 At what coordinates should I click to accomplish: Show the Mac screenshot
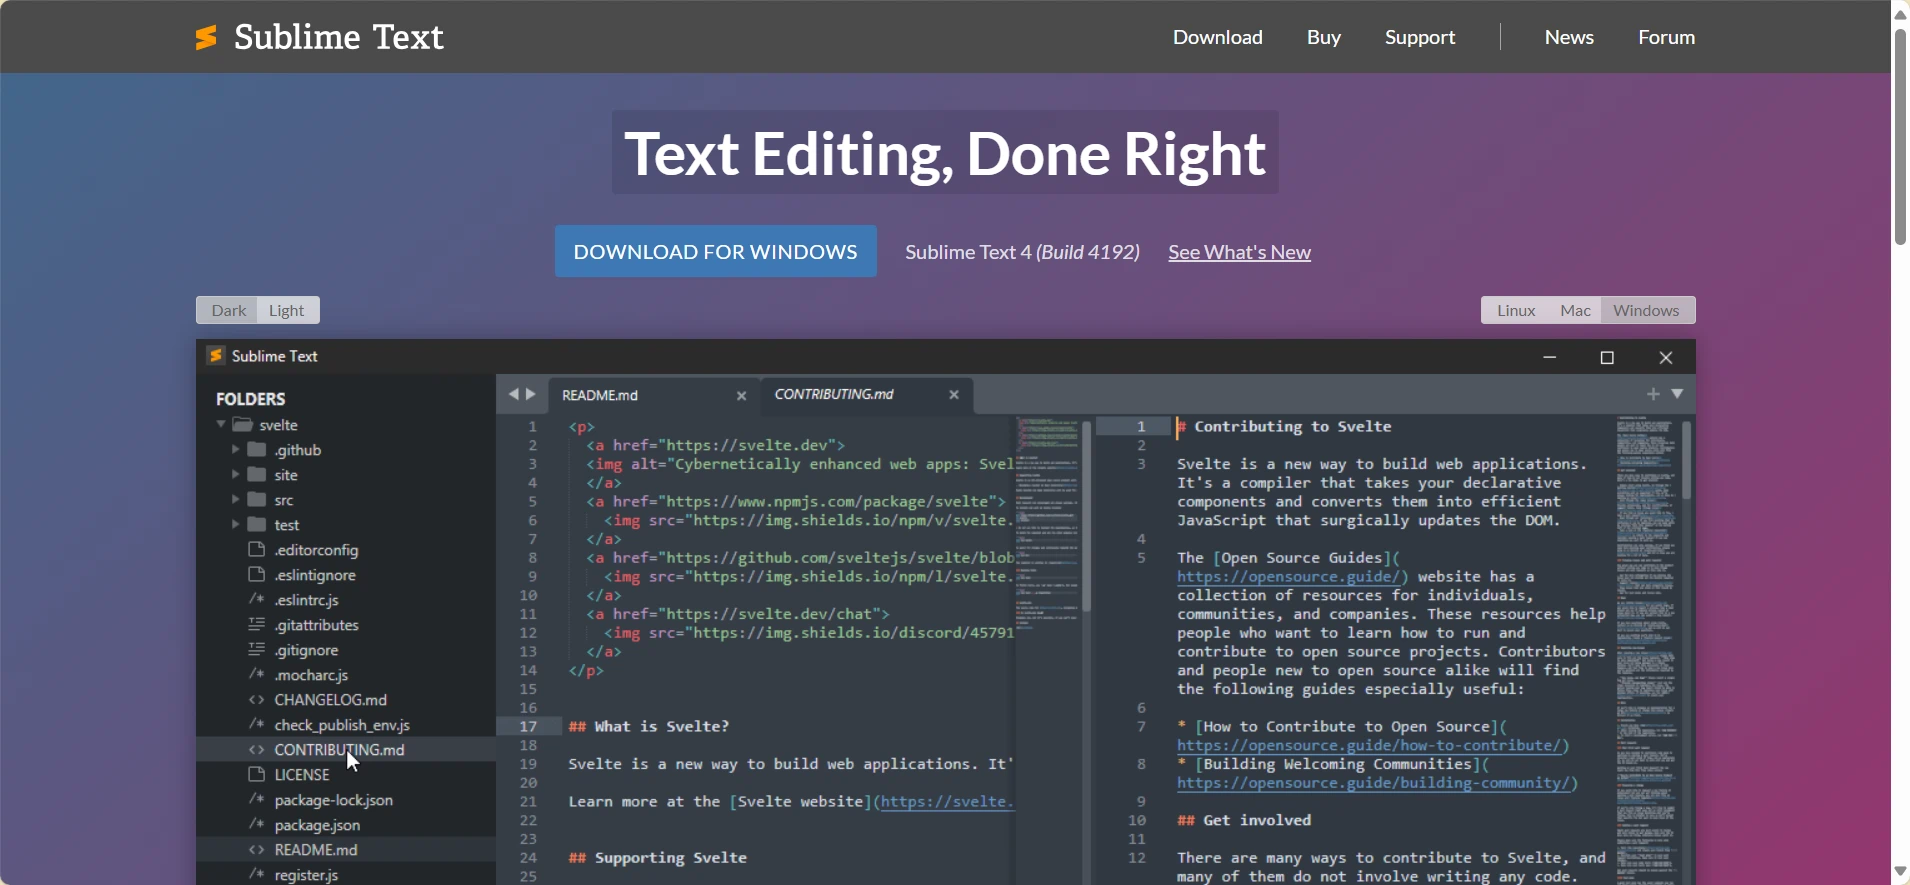coord(1575,310)
